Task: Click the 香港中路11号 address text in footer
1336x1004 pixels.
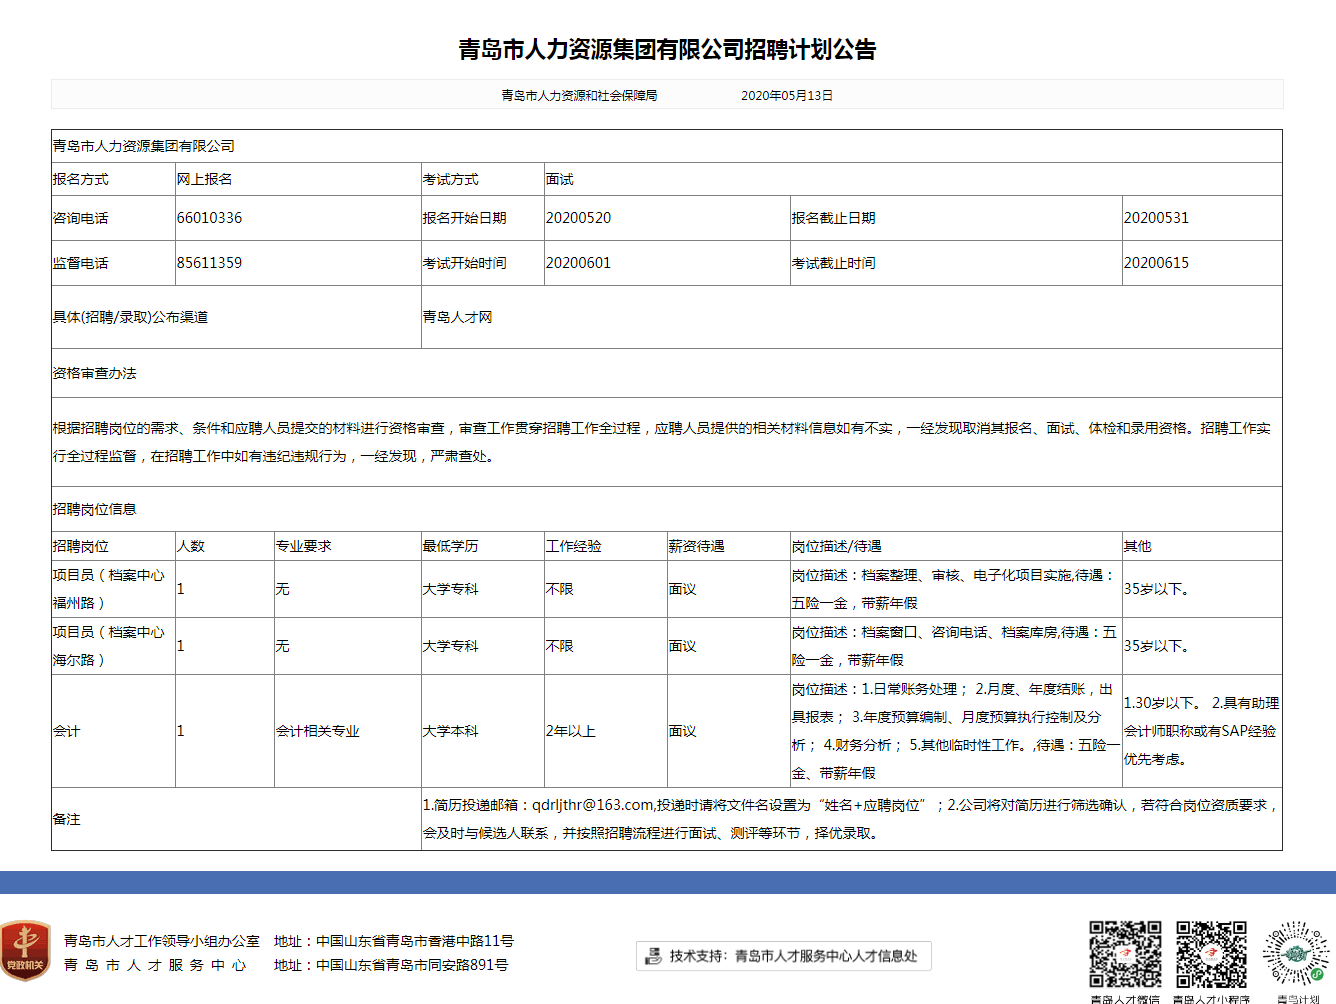Action: [470, 941]
